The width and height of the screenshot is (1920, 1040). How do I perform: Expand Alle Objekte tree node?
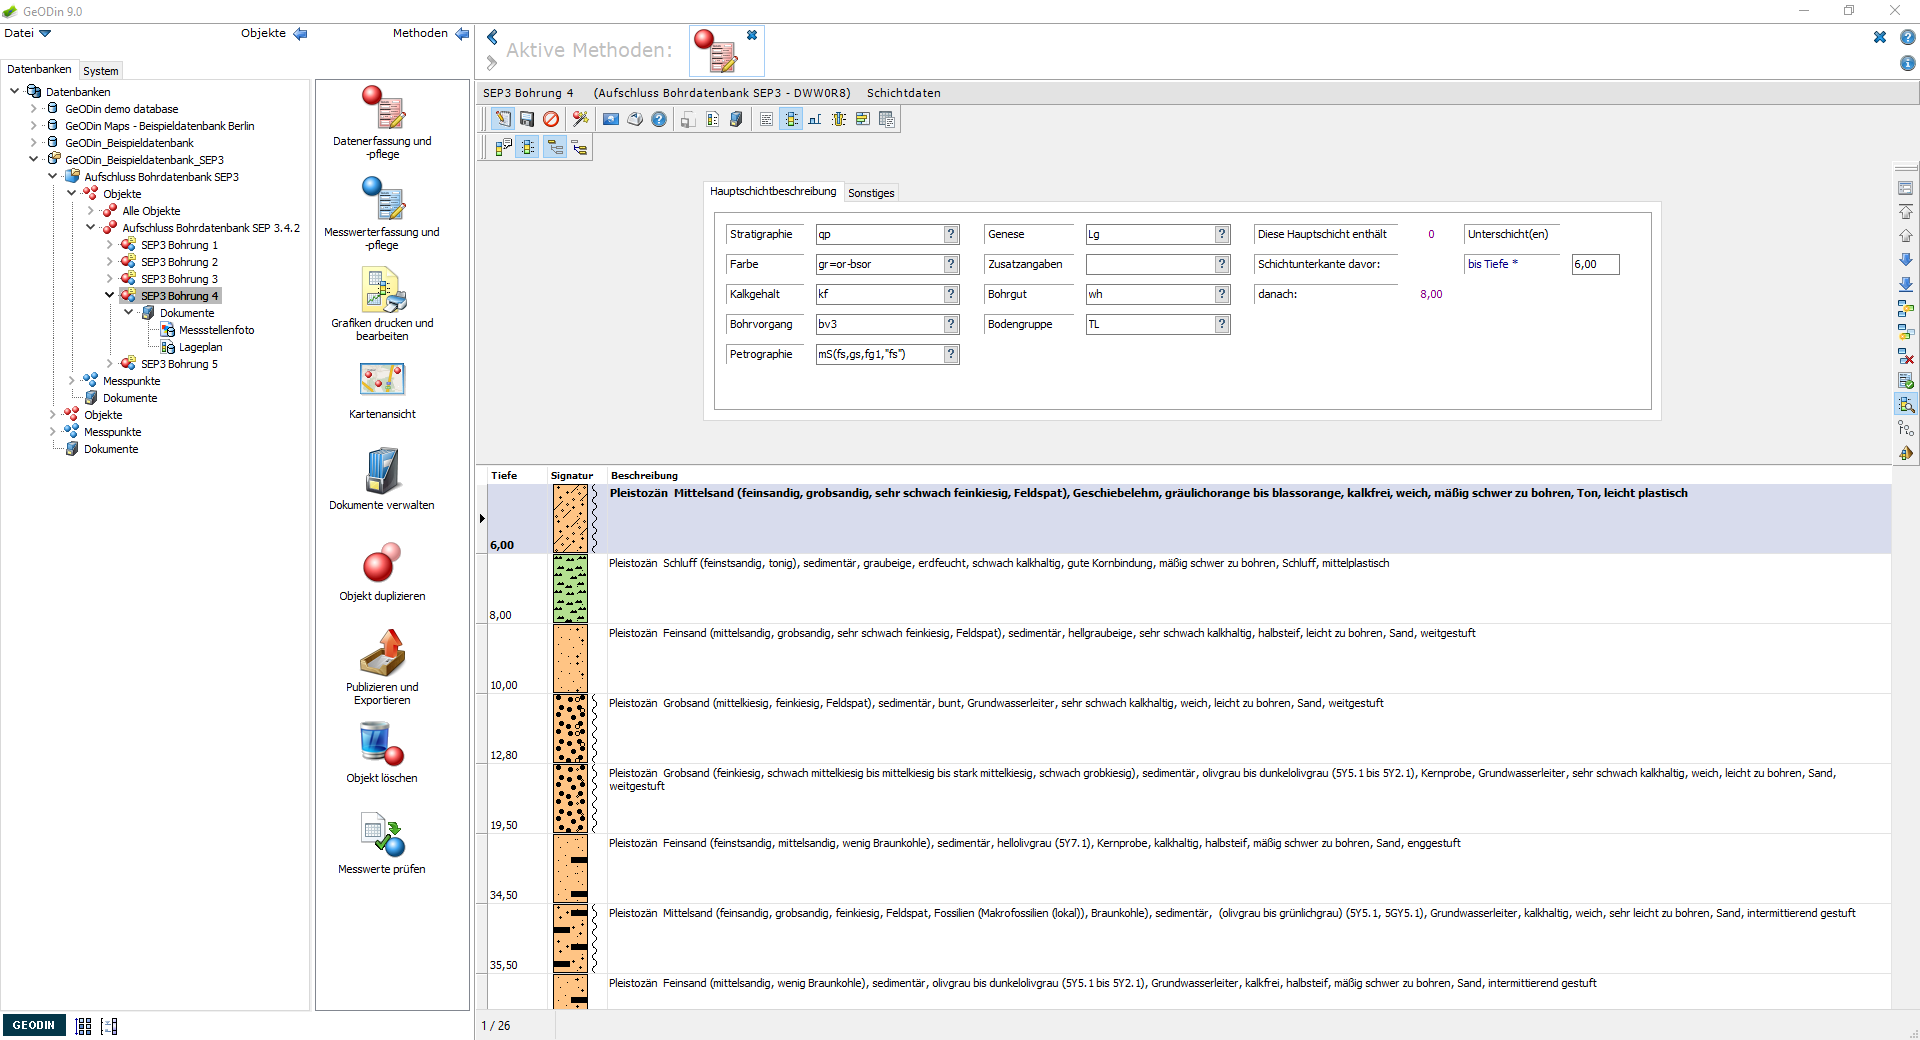[91, 211]
